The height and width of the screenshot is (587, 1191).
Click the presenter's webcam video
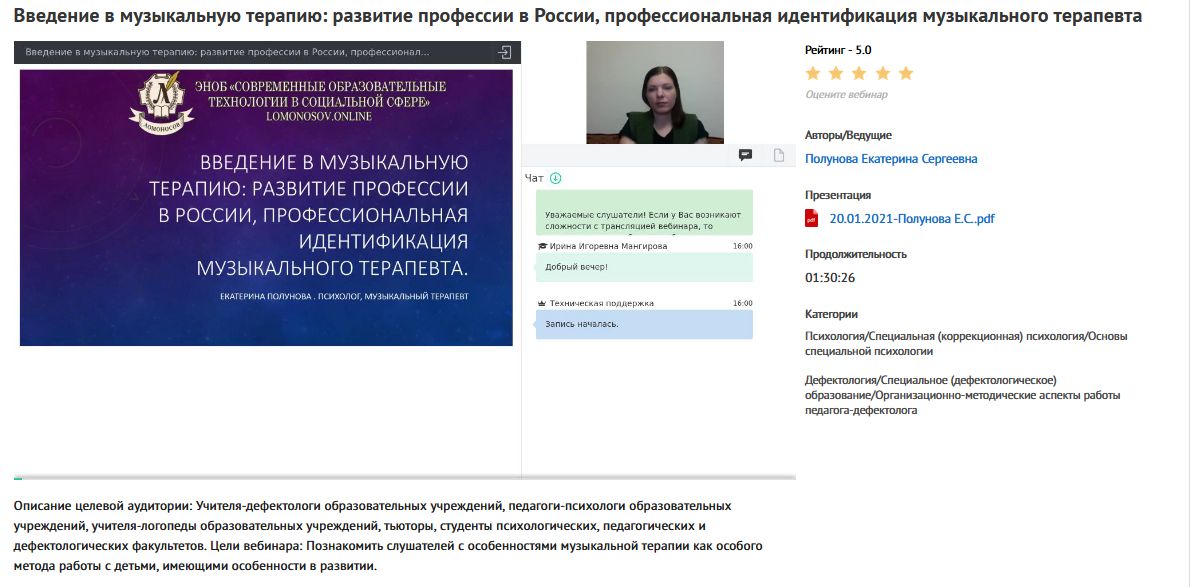[654, 92]
